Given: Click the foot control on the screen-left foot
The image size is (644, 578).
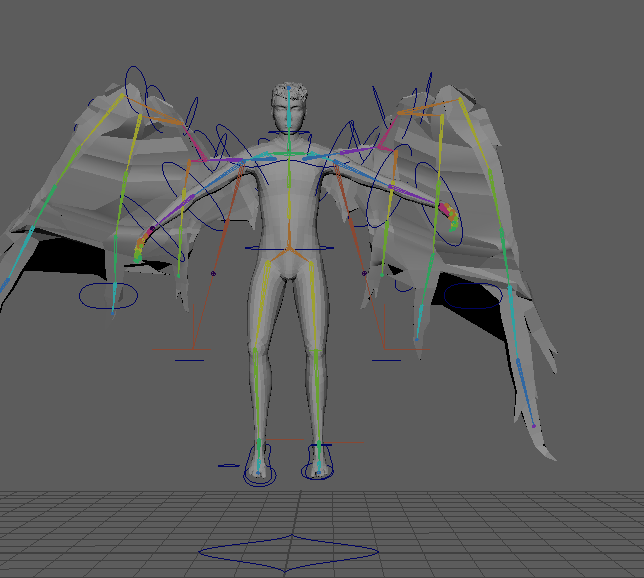Looking at the screenshot, I should tap(259, 475).
